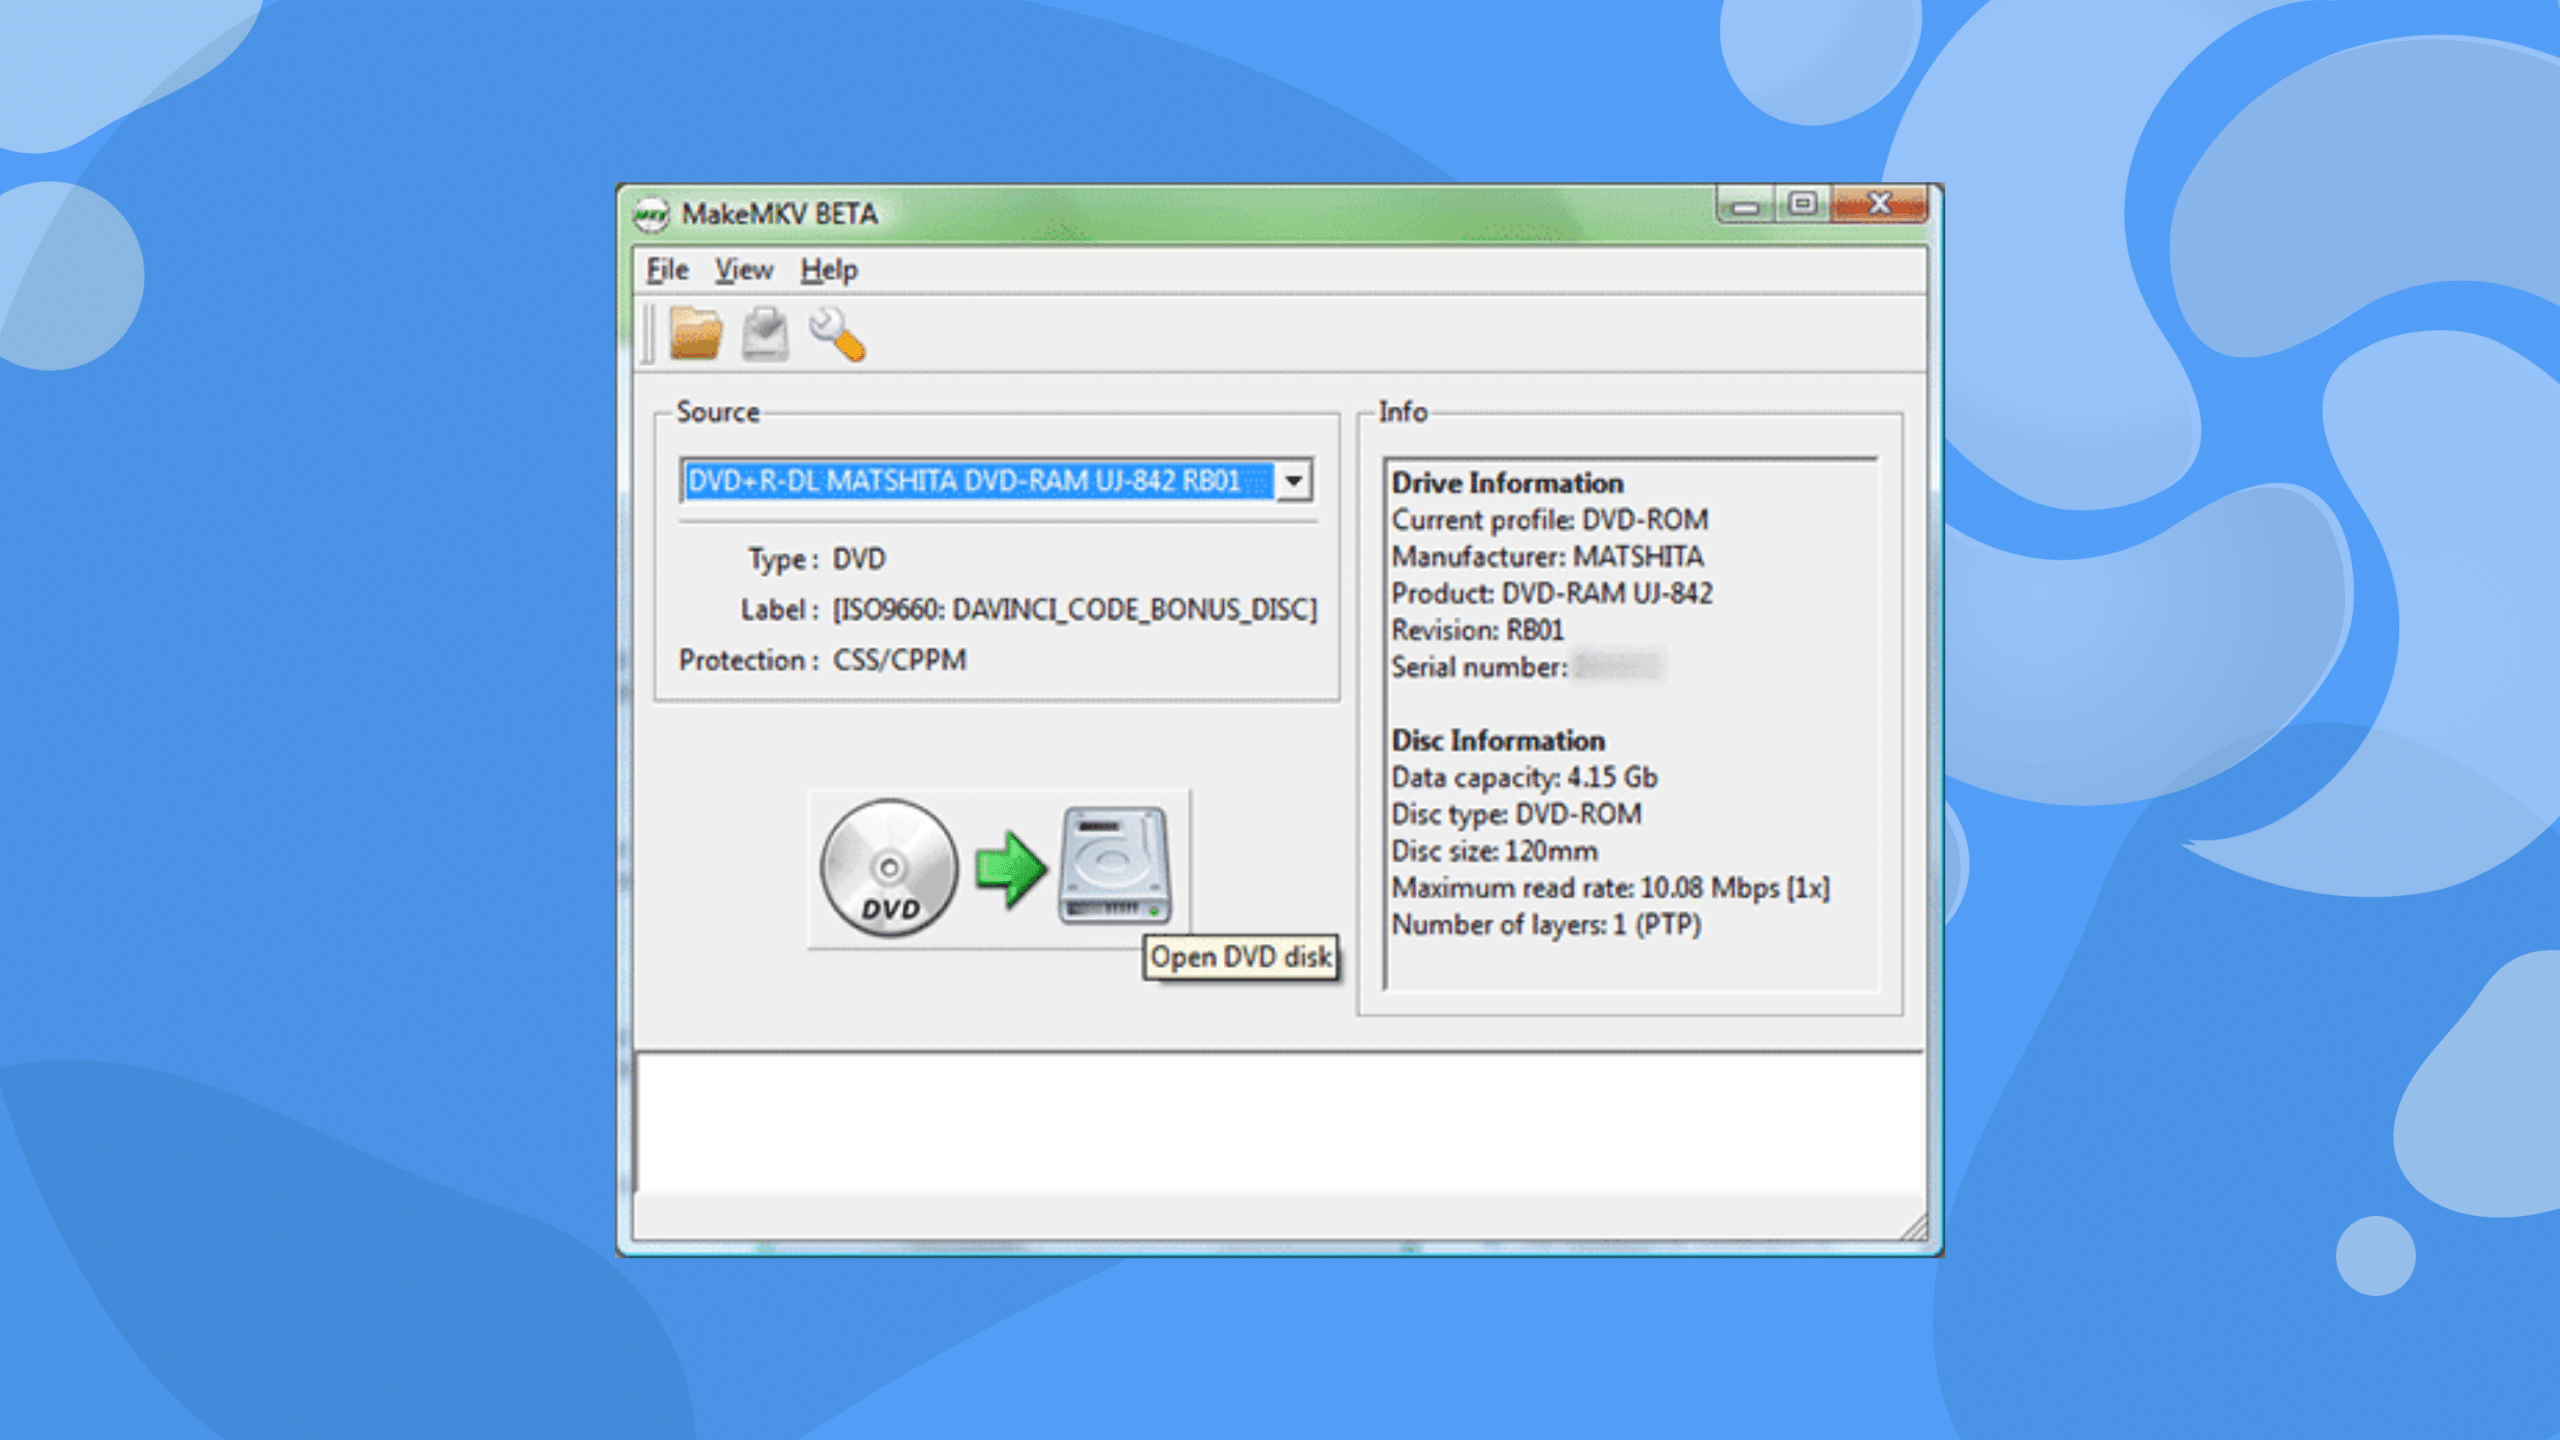Viewport: 2560px width, 1440px height.
Task: Click the window resize grip corner
Action: tap(1914, 1227)
